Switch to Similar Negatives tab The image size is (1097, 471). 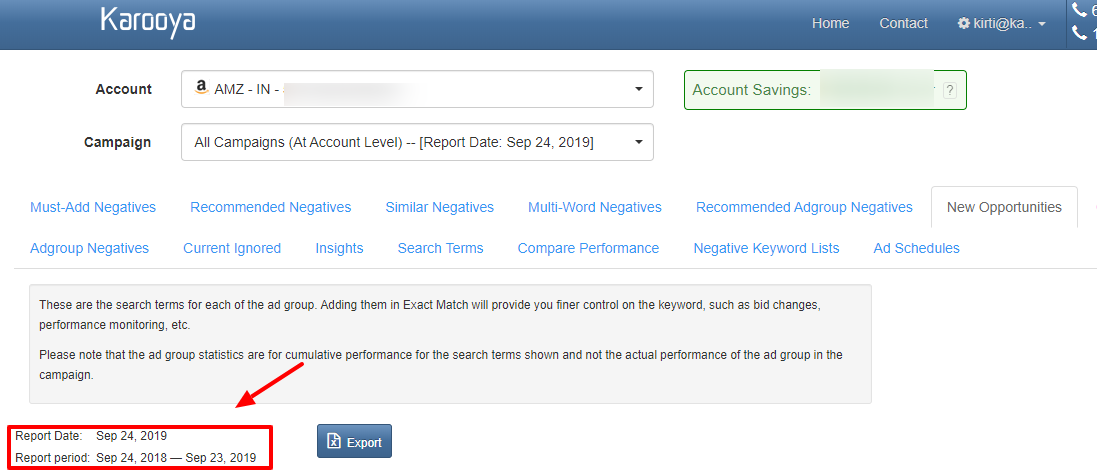point(439,207)
